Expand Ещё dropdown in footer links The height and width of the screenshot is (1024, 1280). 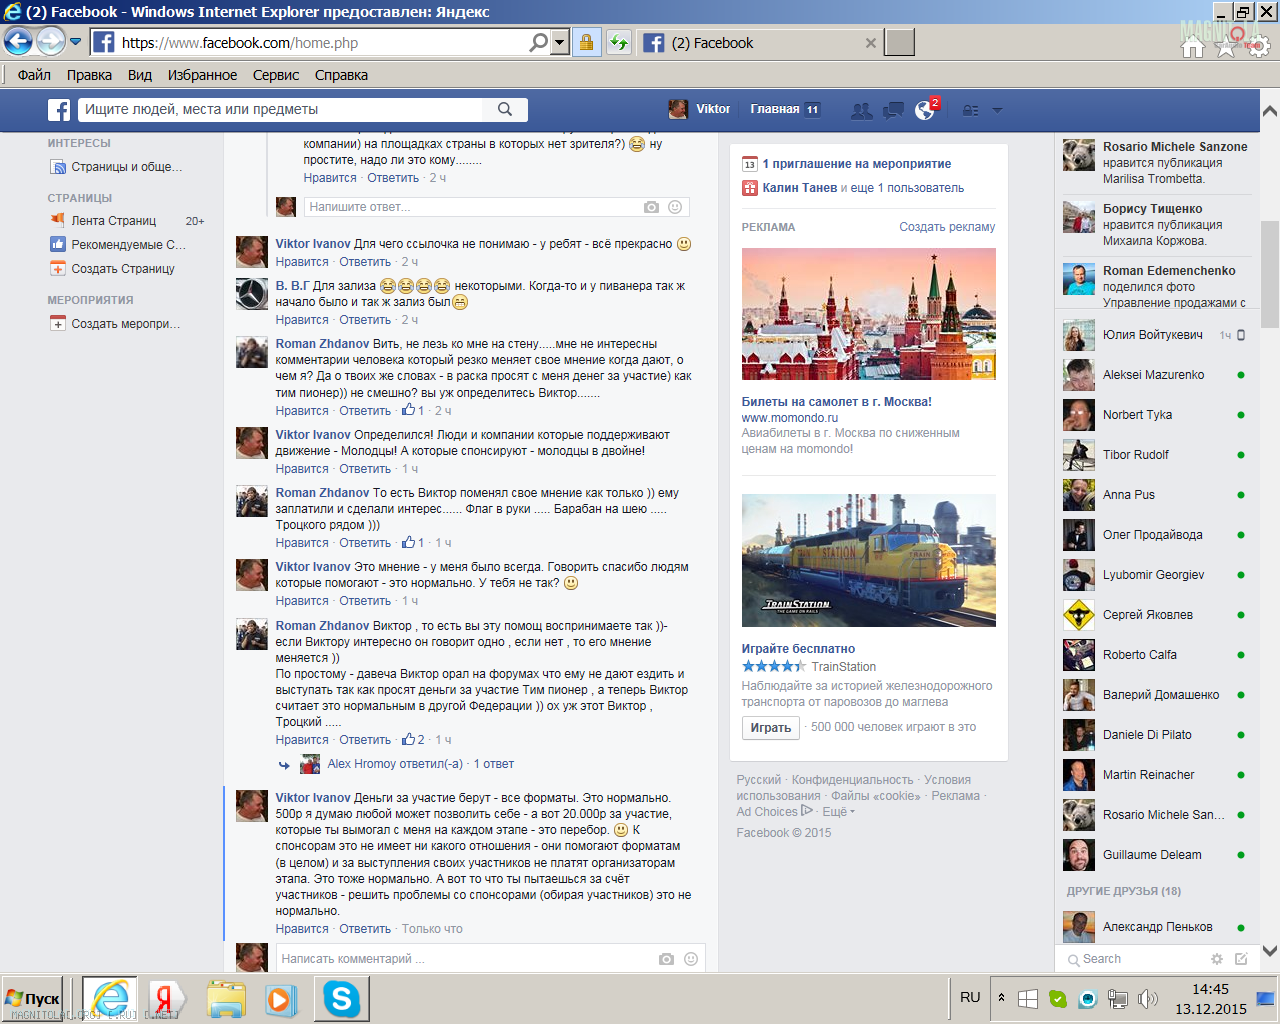[x=839, y=812]
